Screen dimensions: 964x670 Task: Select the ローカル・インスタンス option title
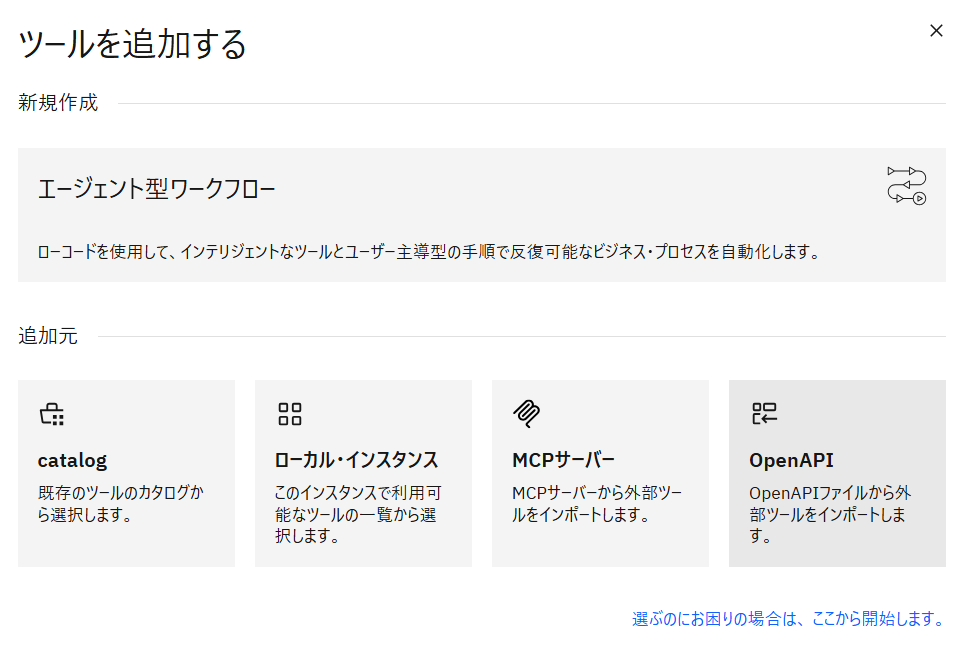tap(356, 460)
